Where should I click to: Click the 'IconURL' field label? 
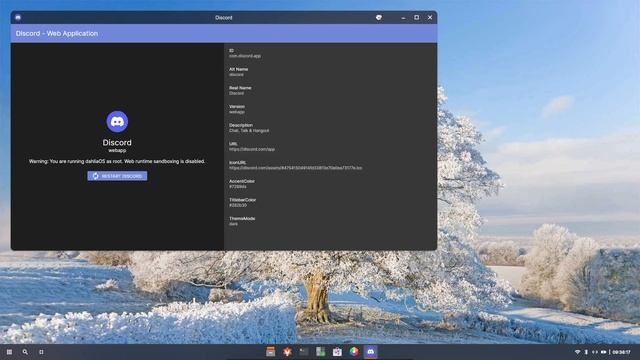coord(238,162)
